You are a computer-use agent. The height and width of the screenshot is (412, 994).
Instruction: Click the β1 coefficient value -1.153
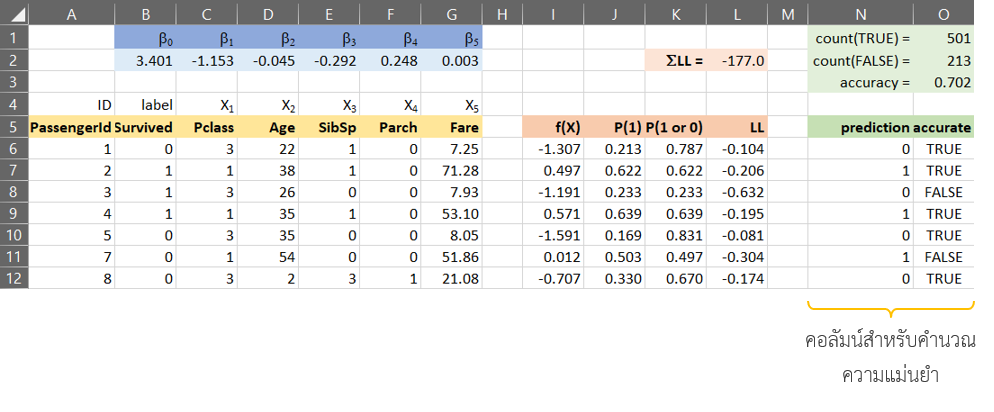[212, 61]
